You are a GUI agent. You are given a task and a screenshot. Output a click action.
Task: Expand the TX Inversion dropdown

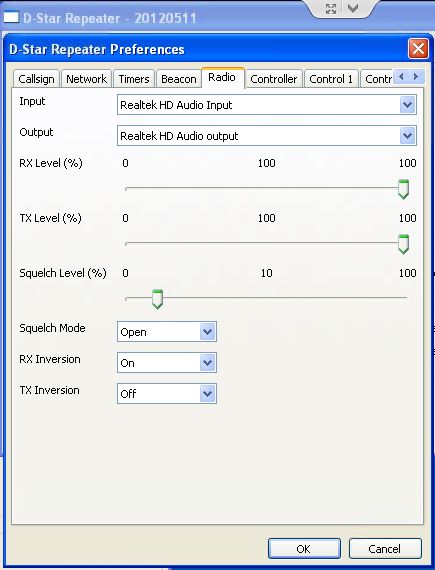(208, 394)
